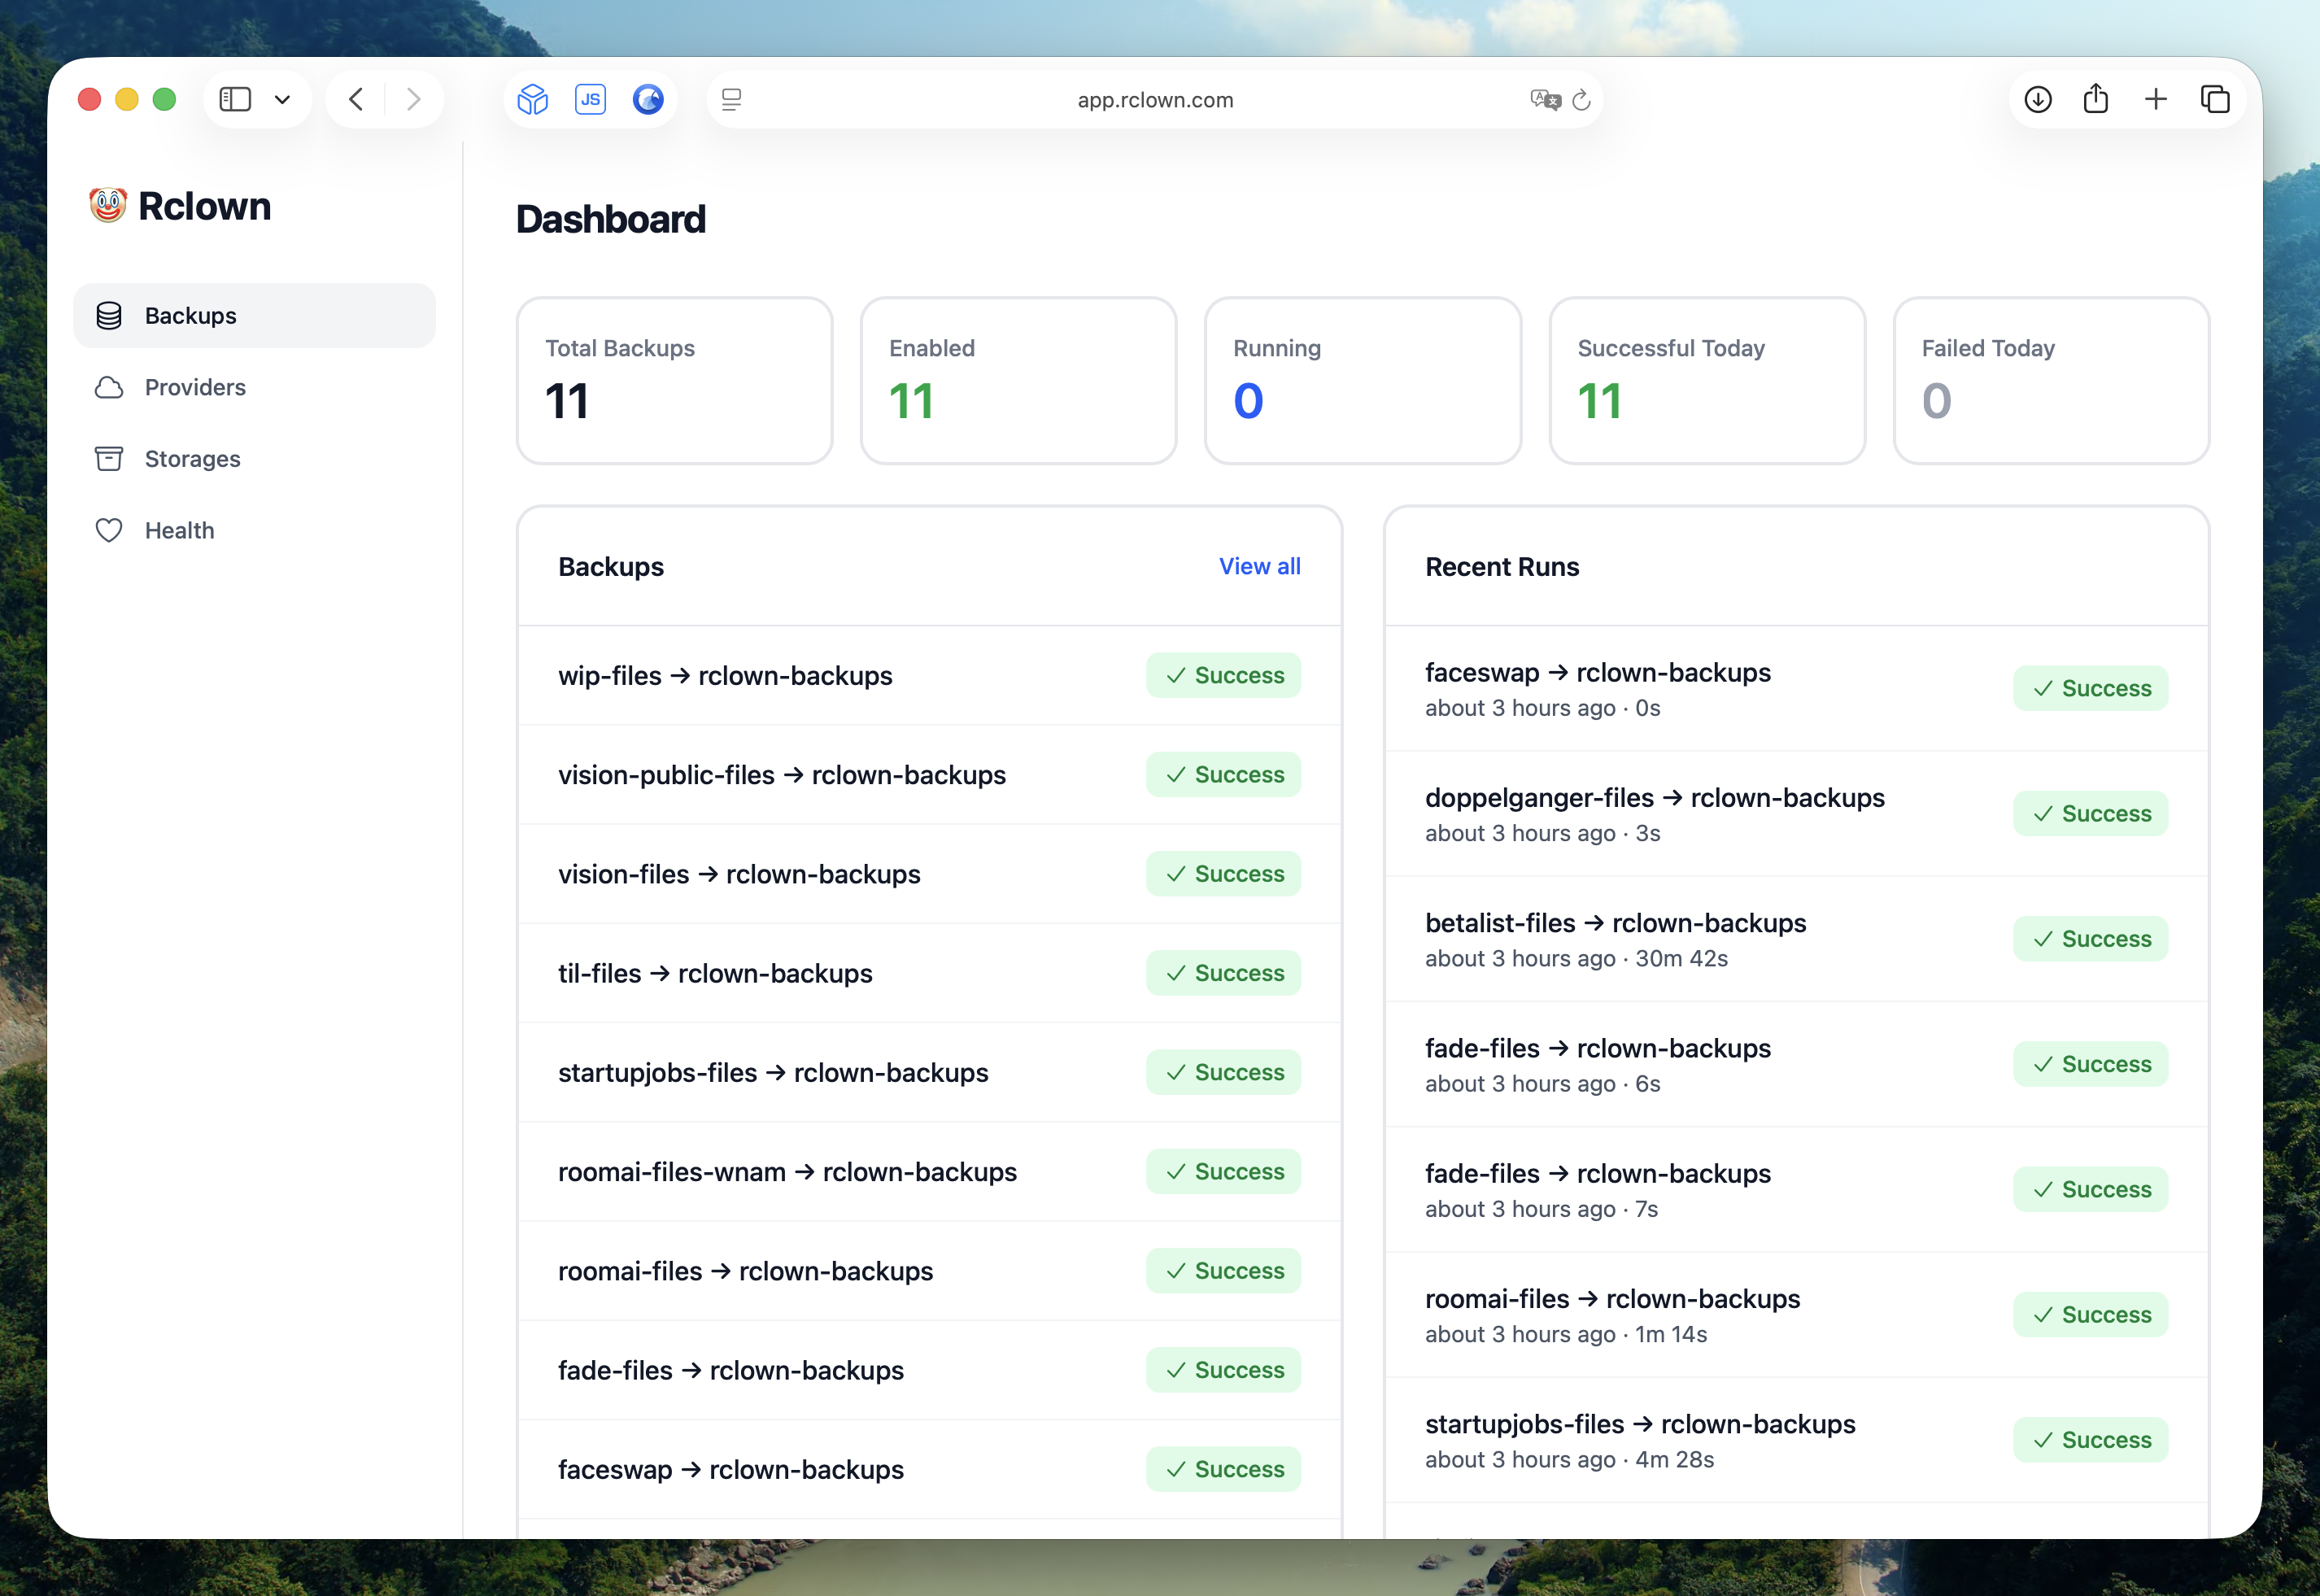Click the Share icon in toolbar
The width and height of the screenshot is (2320, 1596).
point(2096,99)
